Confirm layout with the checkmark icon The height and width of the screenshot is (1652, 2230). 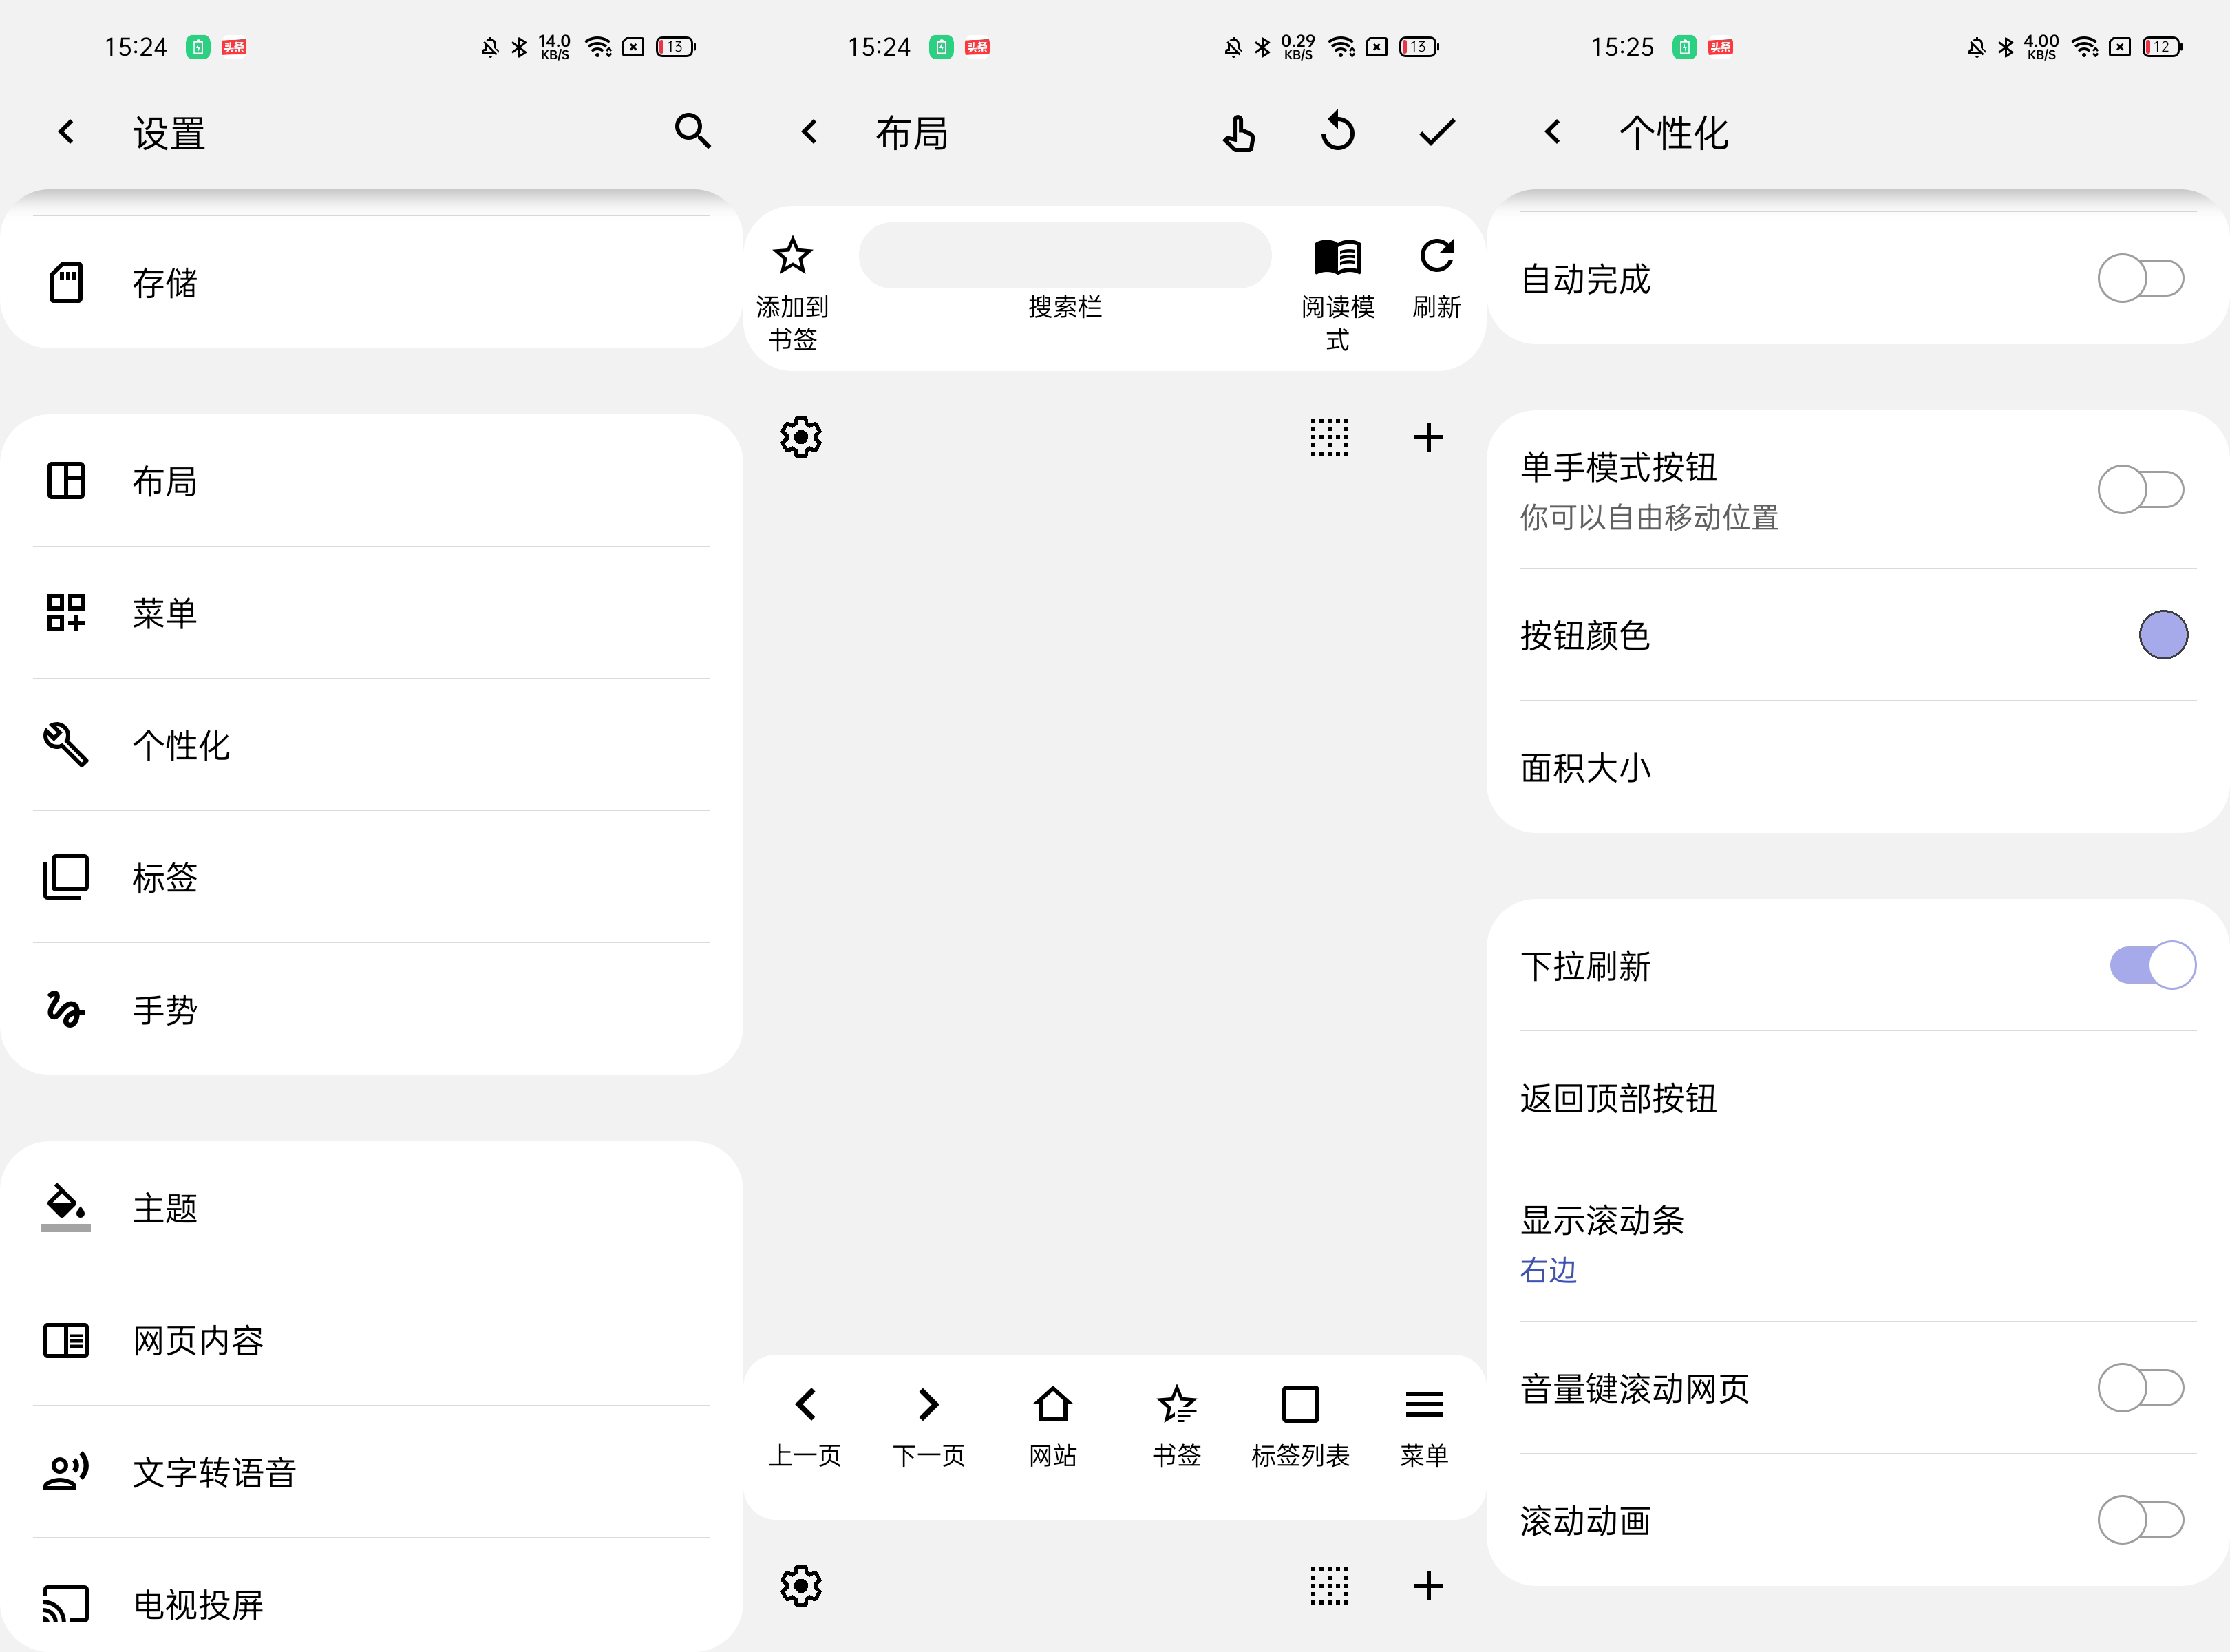[x=1436, y=132]
